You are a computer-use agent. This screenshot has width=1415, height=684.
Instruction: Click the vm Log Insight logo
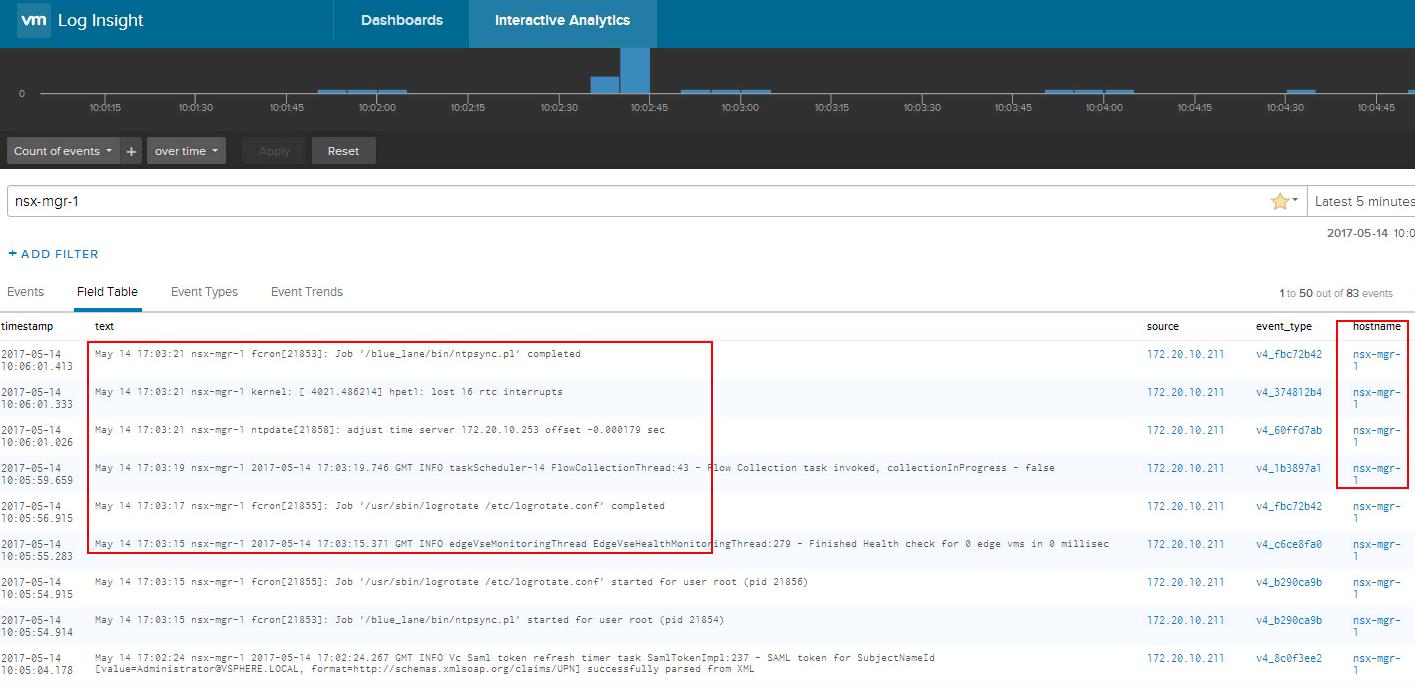81,20
